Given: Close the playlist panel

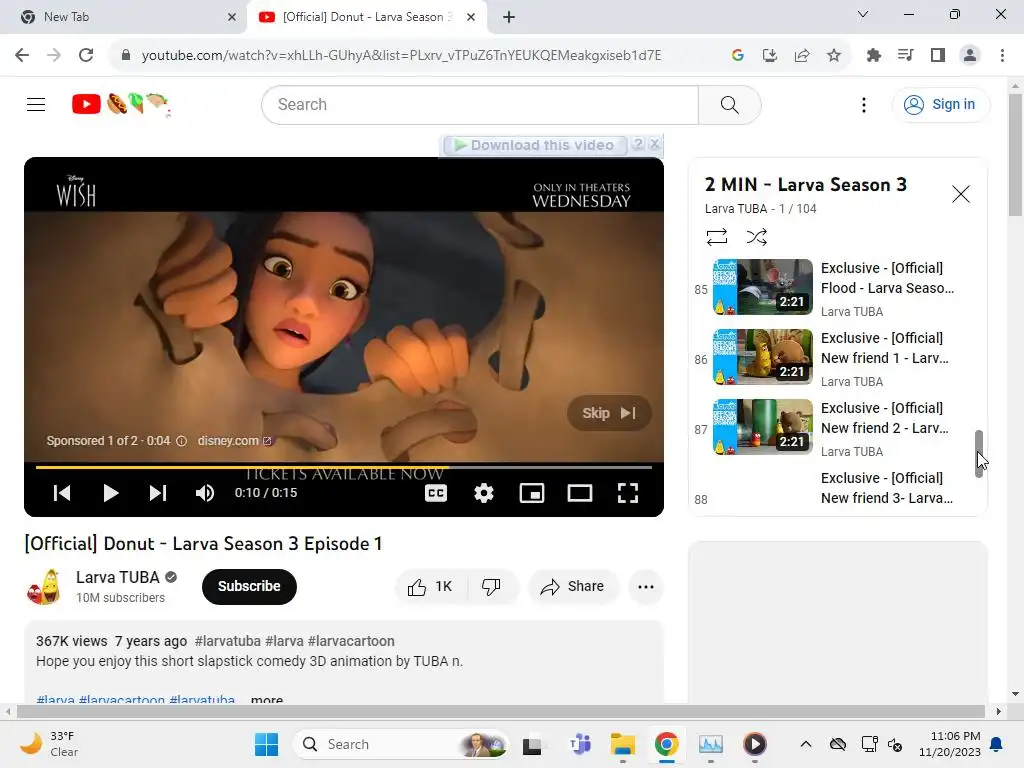Looking at the screenshot, I should point(960,194).
